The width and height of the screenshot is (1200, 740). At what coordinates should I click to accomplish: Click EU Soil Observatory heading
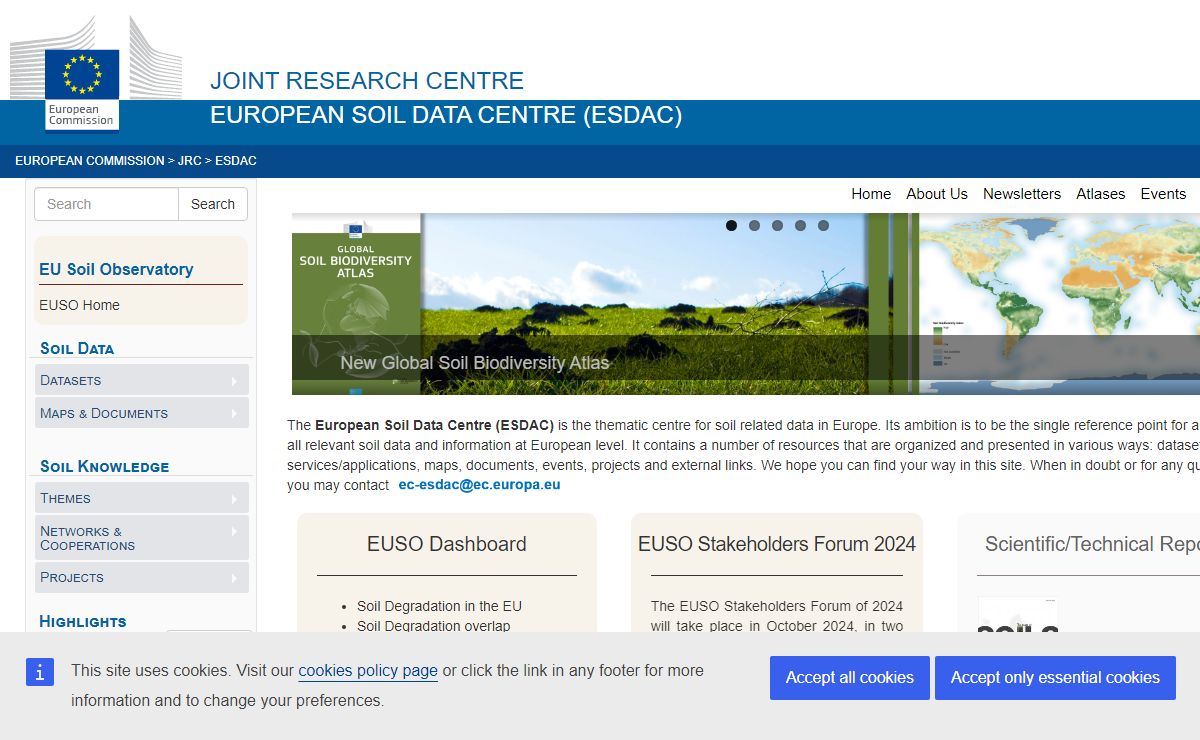coord(116,269)
